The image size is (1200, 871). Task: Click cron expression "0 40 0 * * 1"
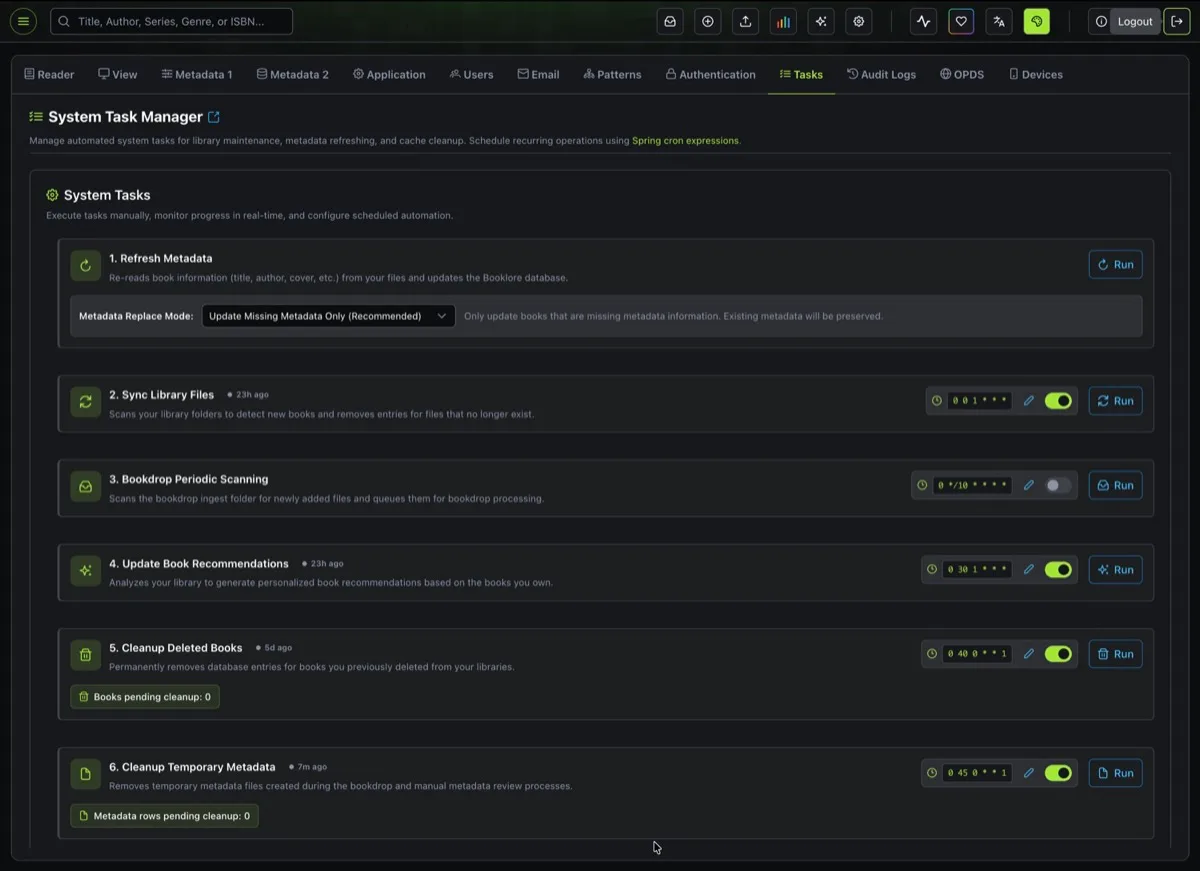(976, 653)
